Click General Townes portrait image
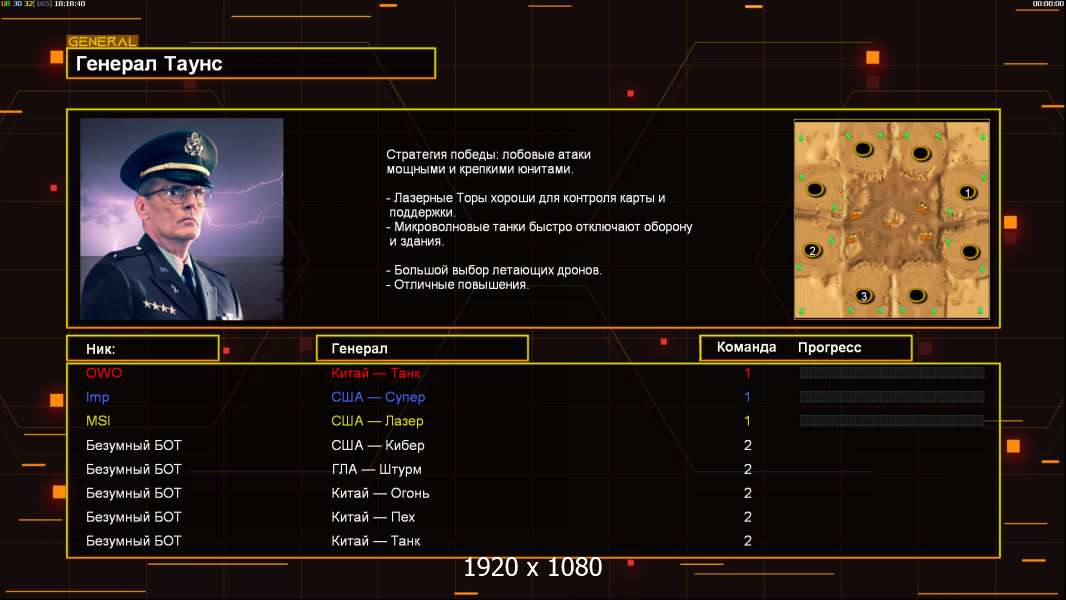 point(182,219)
